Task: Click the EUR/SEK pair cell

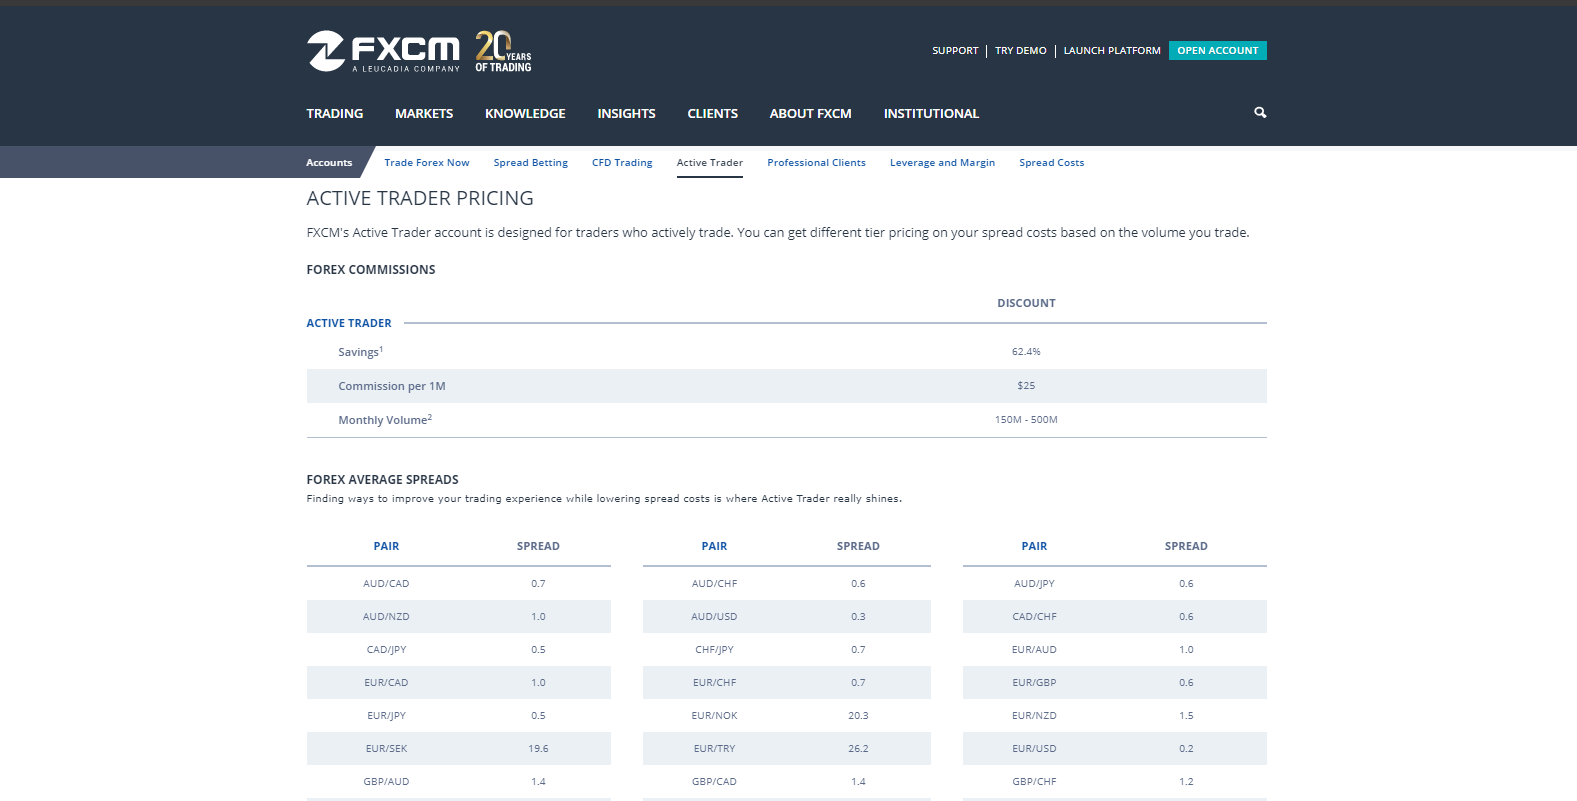Action: (386, 749)
